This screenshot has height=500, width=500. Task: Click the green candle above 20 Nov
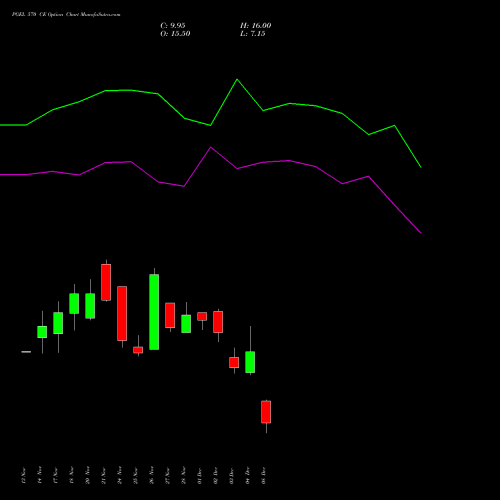pos(90,306)
